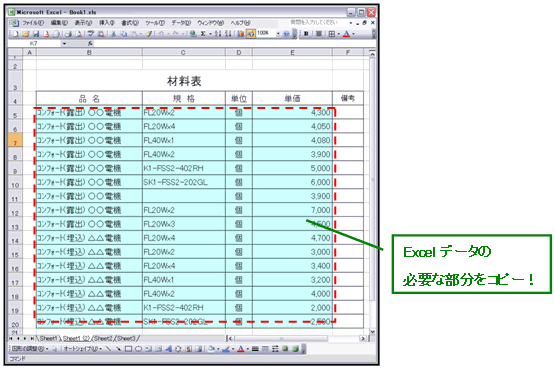Click the Name Box showing K7
This screenshot has height=369, width=554.
pyautogui.click(x=34, y=43)
